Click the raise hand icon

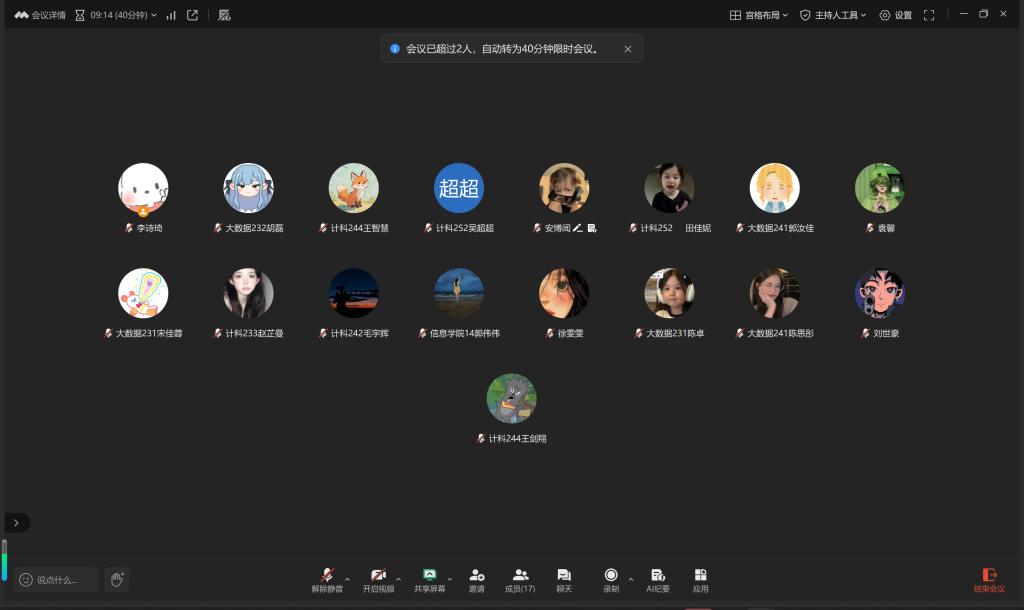pyautogui.click(x=117, y=579)
